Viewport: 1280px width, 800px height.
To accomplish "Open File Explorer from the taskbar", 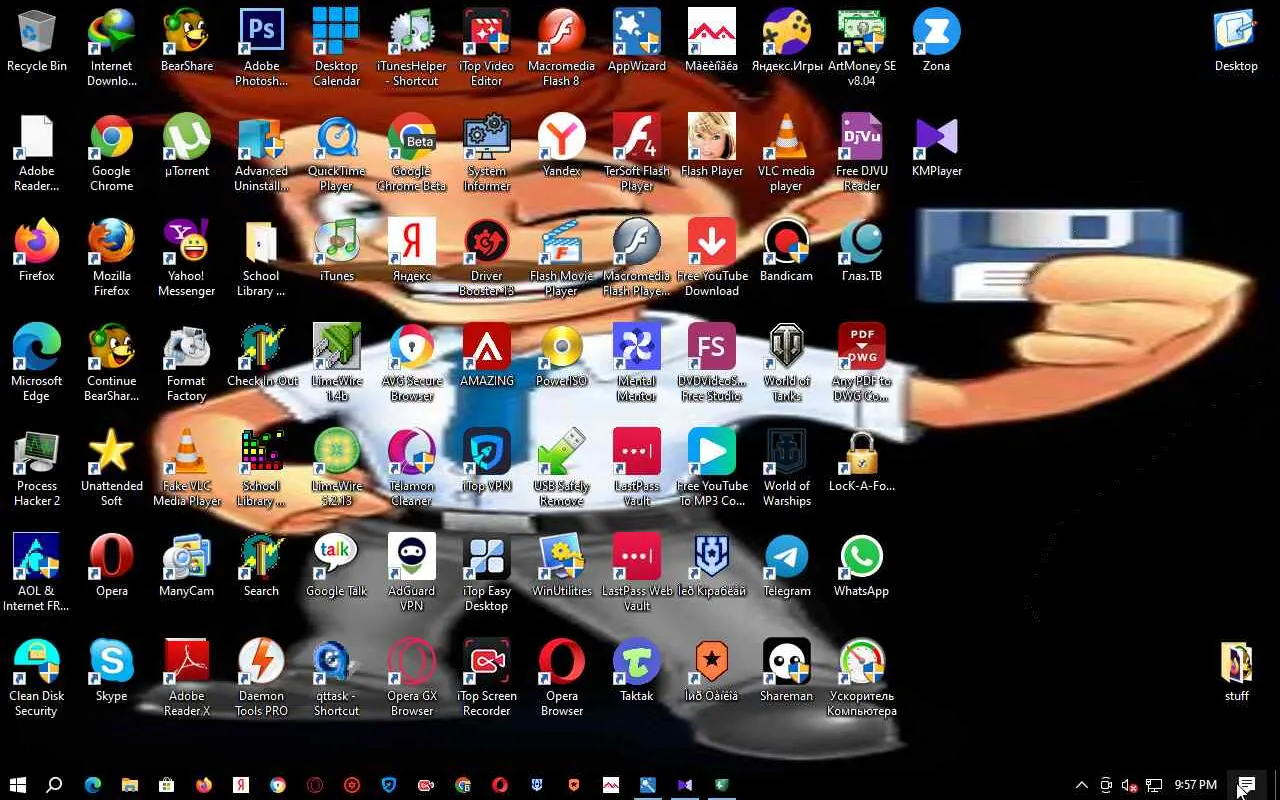I will point(130,785).
